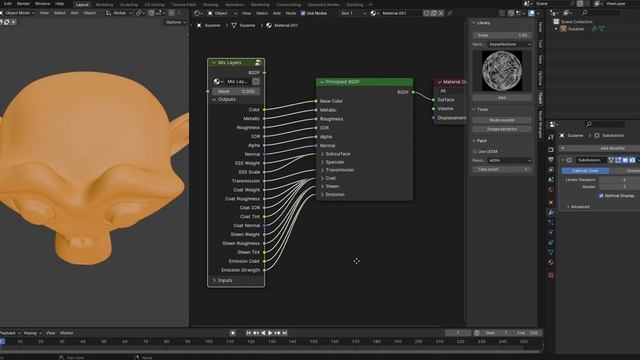The width and height of the screenshot is (640, 360).
Task: Enable the Use UDIM checkbox
Action: [x=475, y=151]
